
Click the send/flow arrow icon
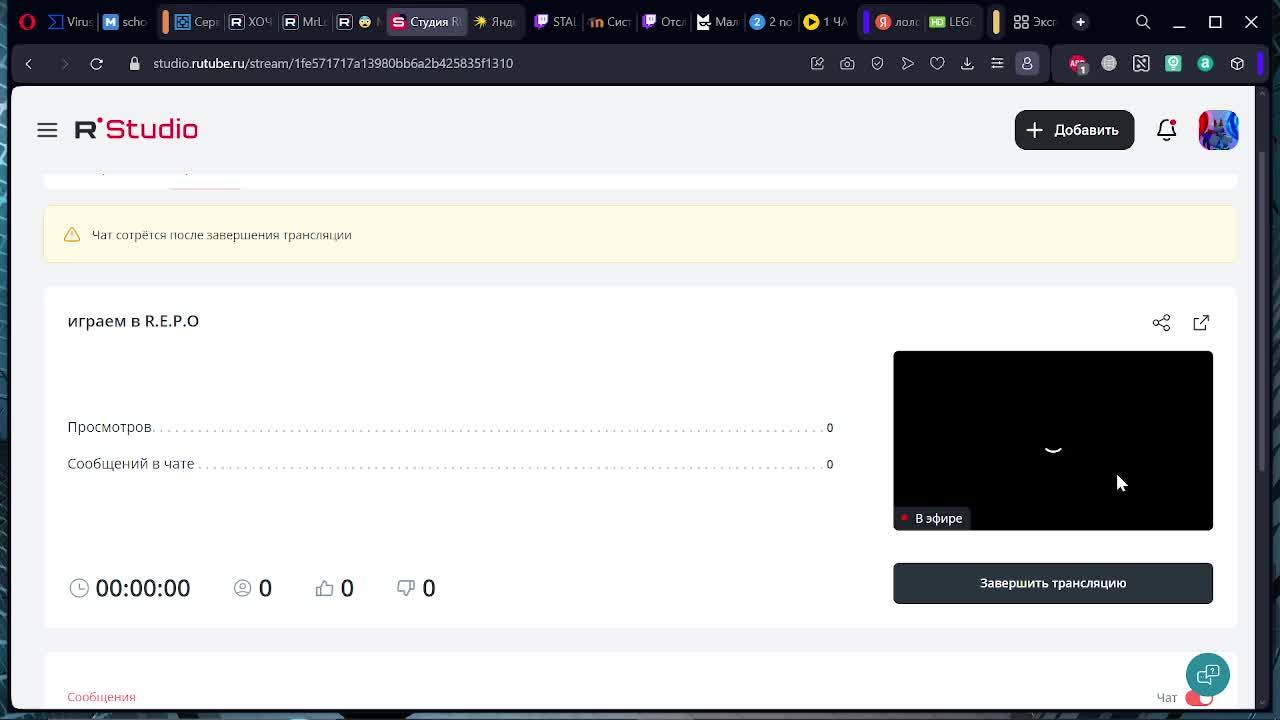coord(907,63)
